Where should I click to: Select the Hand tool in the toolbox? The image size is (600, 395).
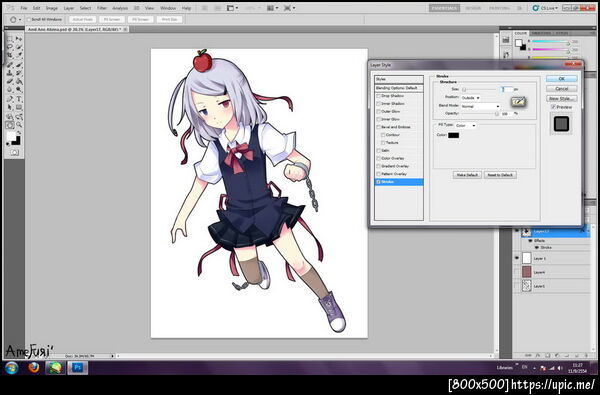(10, 125)
